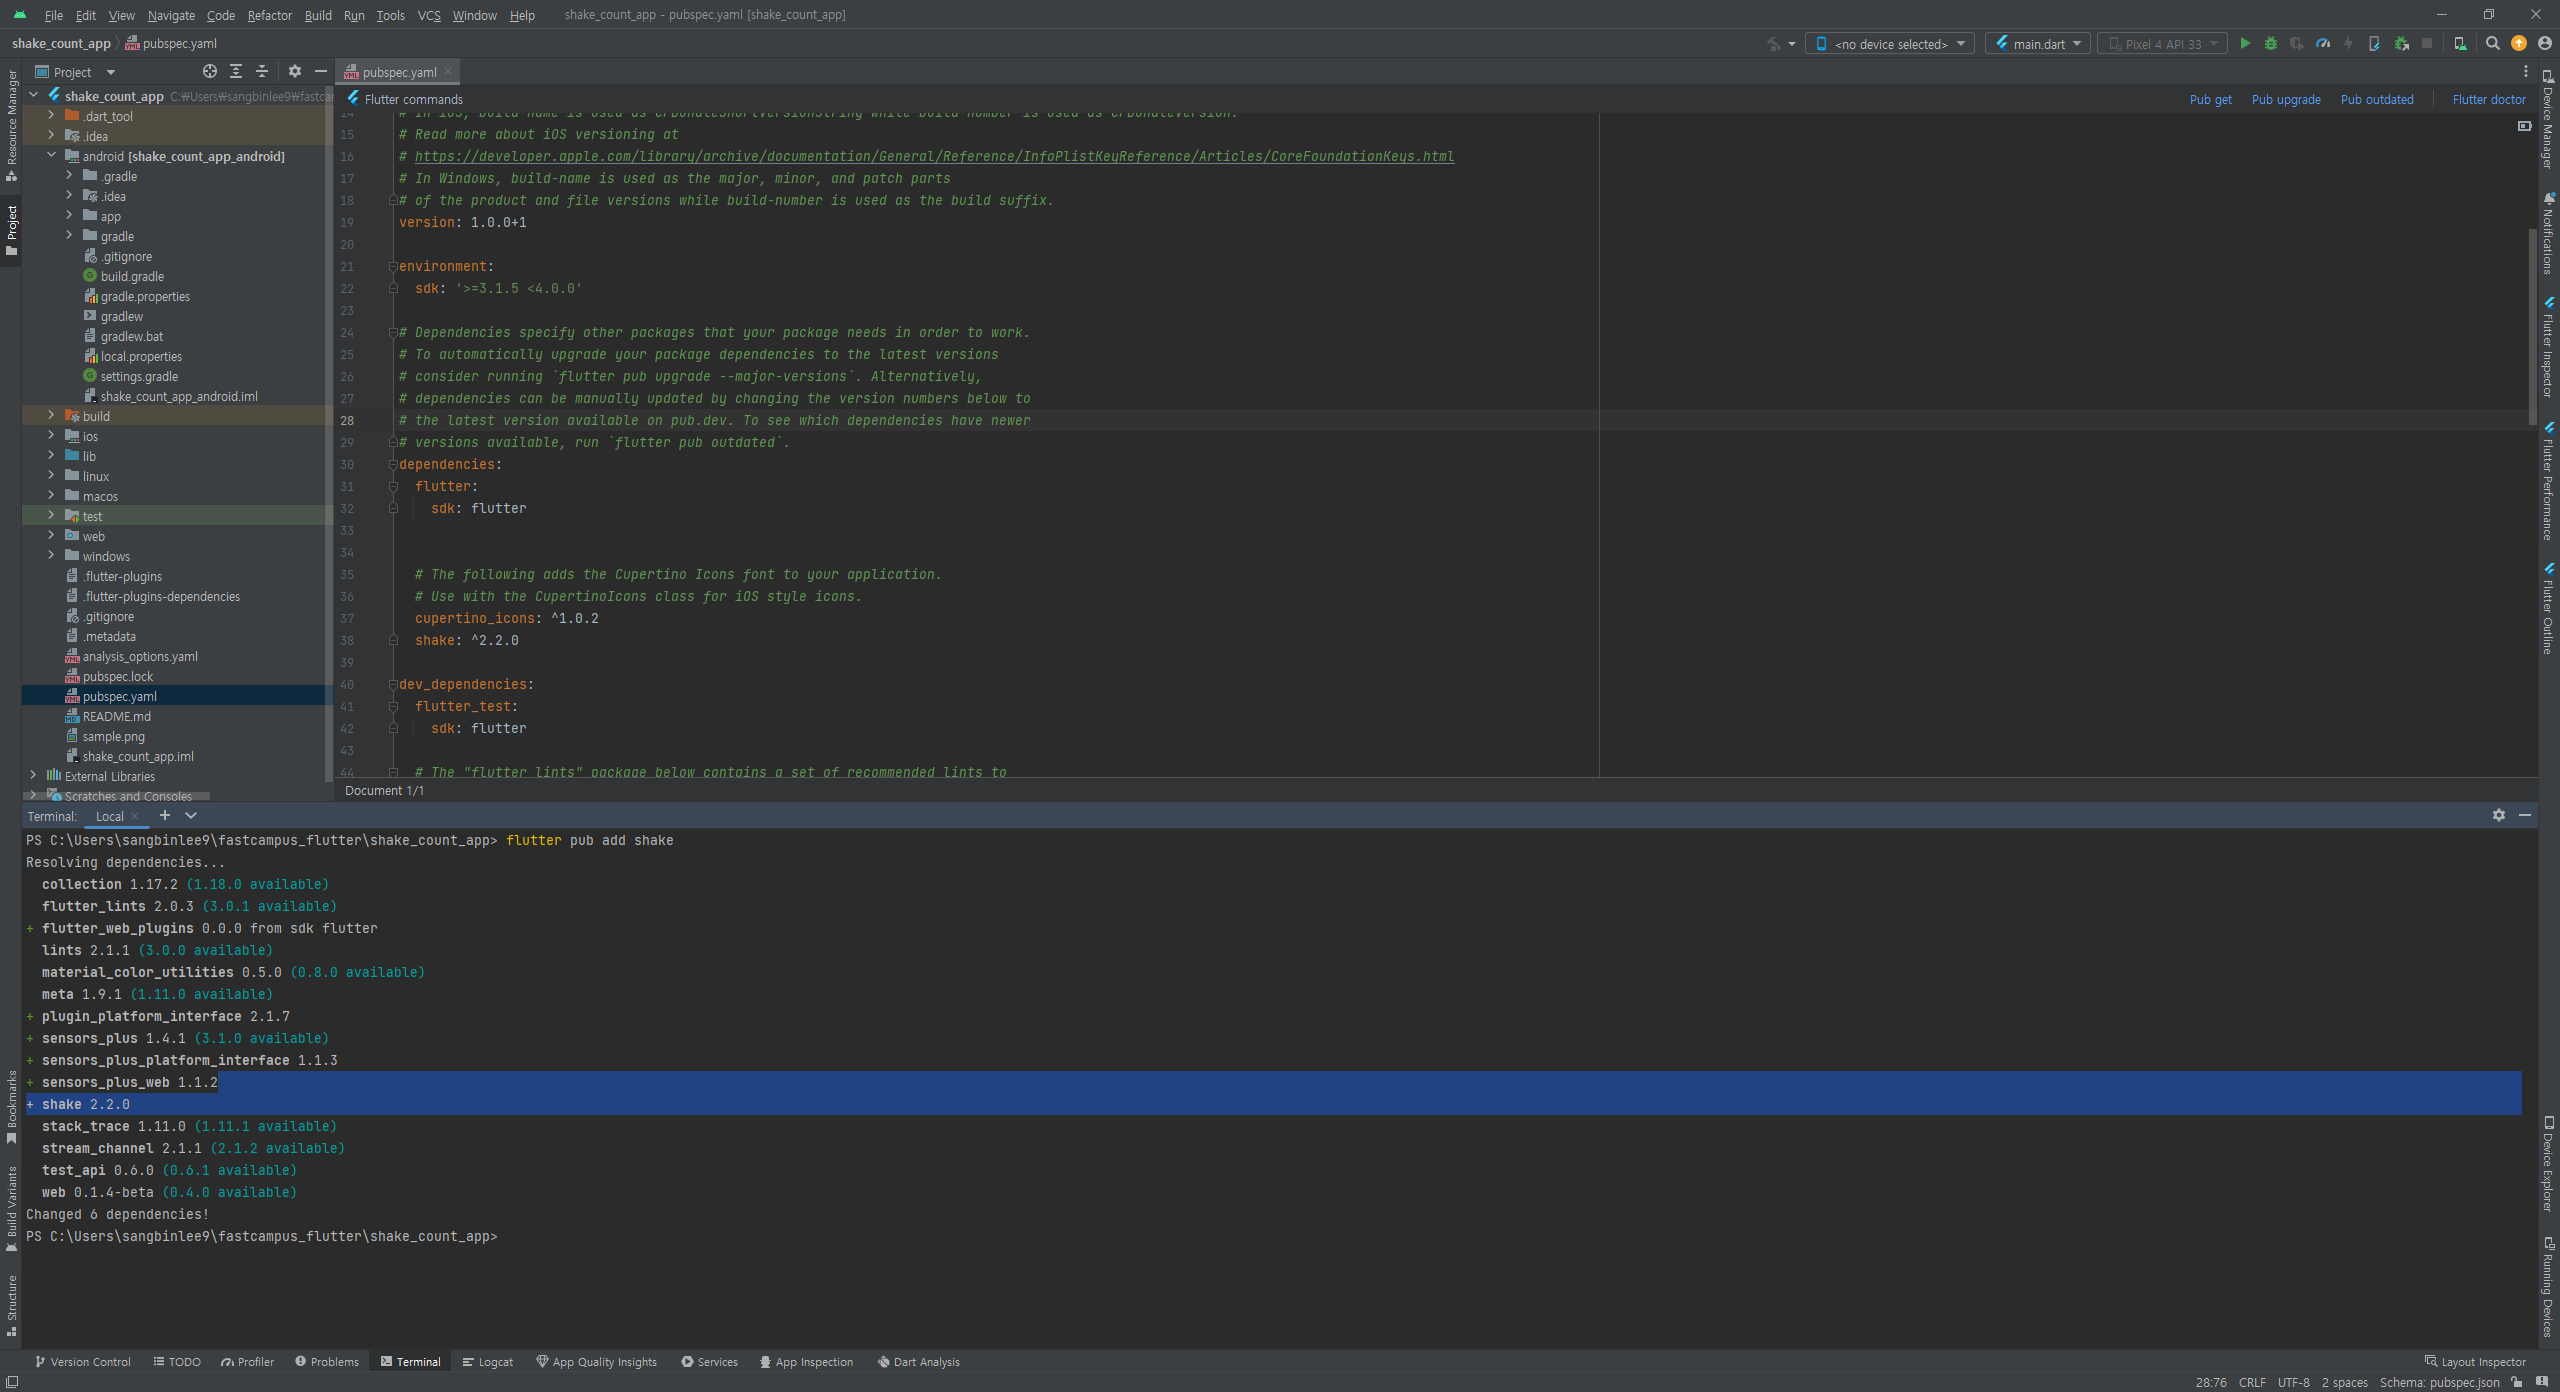The height and width of the screenshot is (1392, 2560).
Task: Select pubspec.lock in project tree
Action: click(118, 677)
